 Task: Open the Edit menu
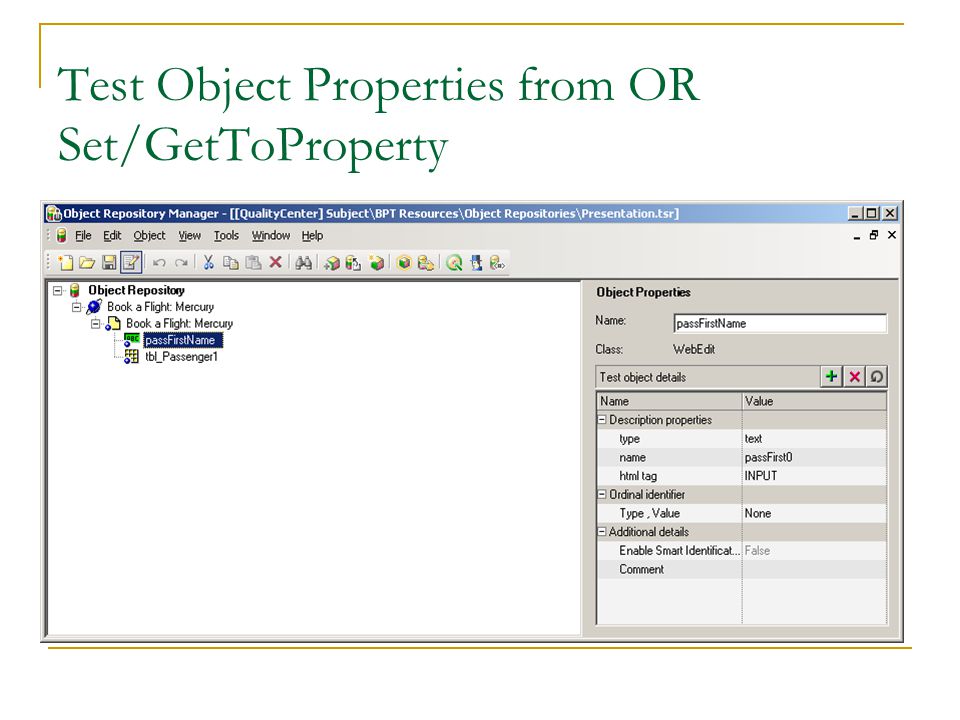(x=112, y=235)
